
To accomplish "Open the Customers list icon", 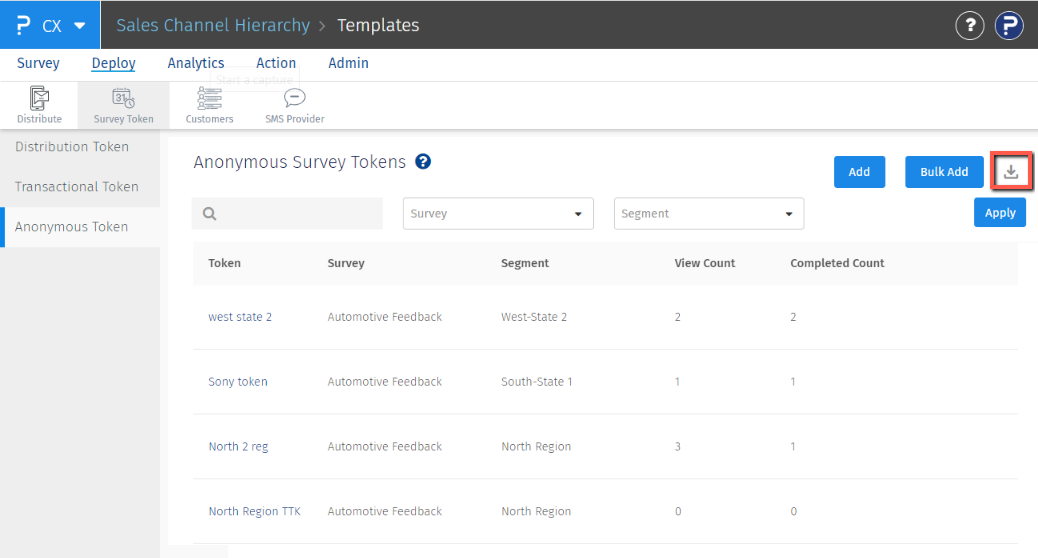I will pos(209,98).
